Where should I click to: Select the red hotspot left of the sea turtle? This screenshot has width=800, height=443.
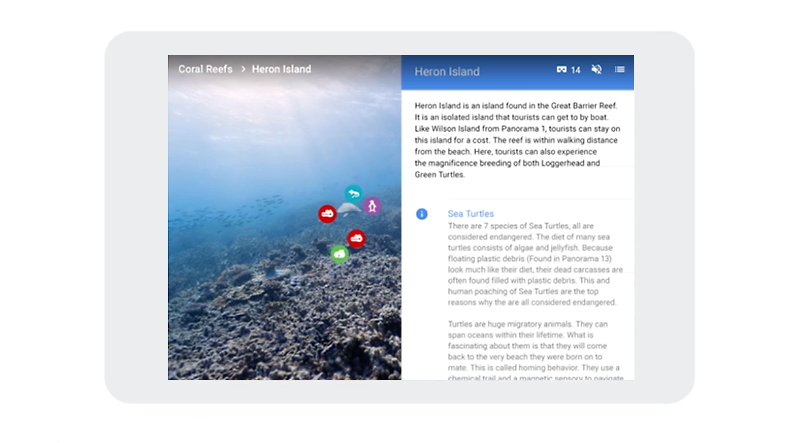pyautogui.click(x=327, y=213)
